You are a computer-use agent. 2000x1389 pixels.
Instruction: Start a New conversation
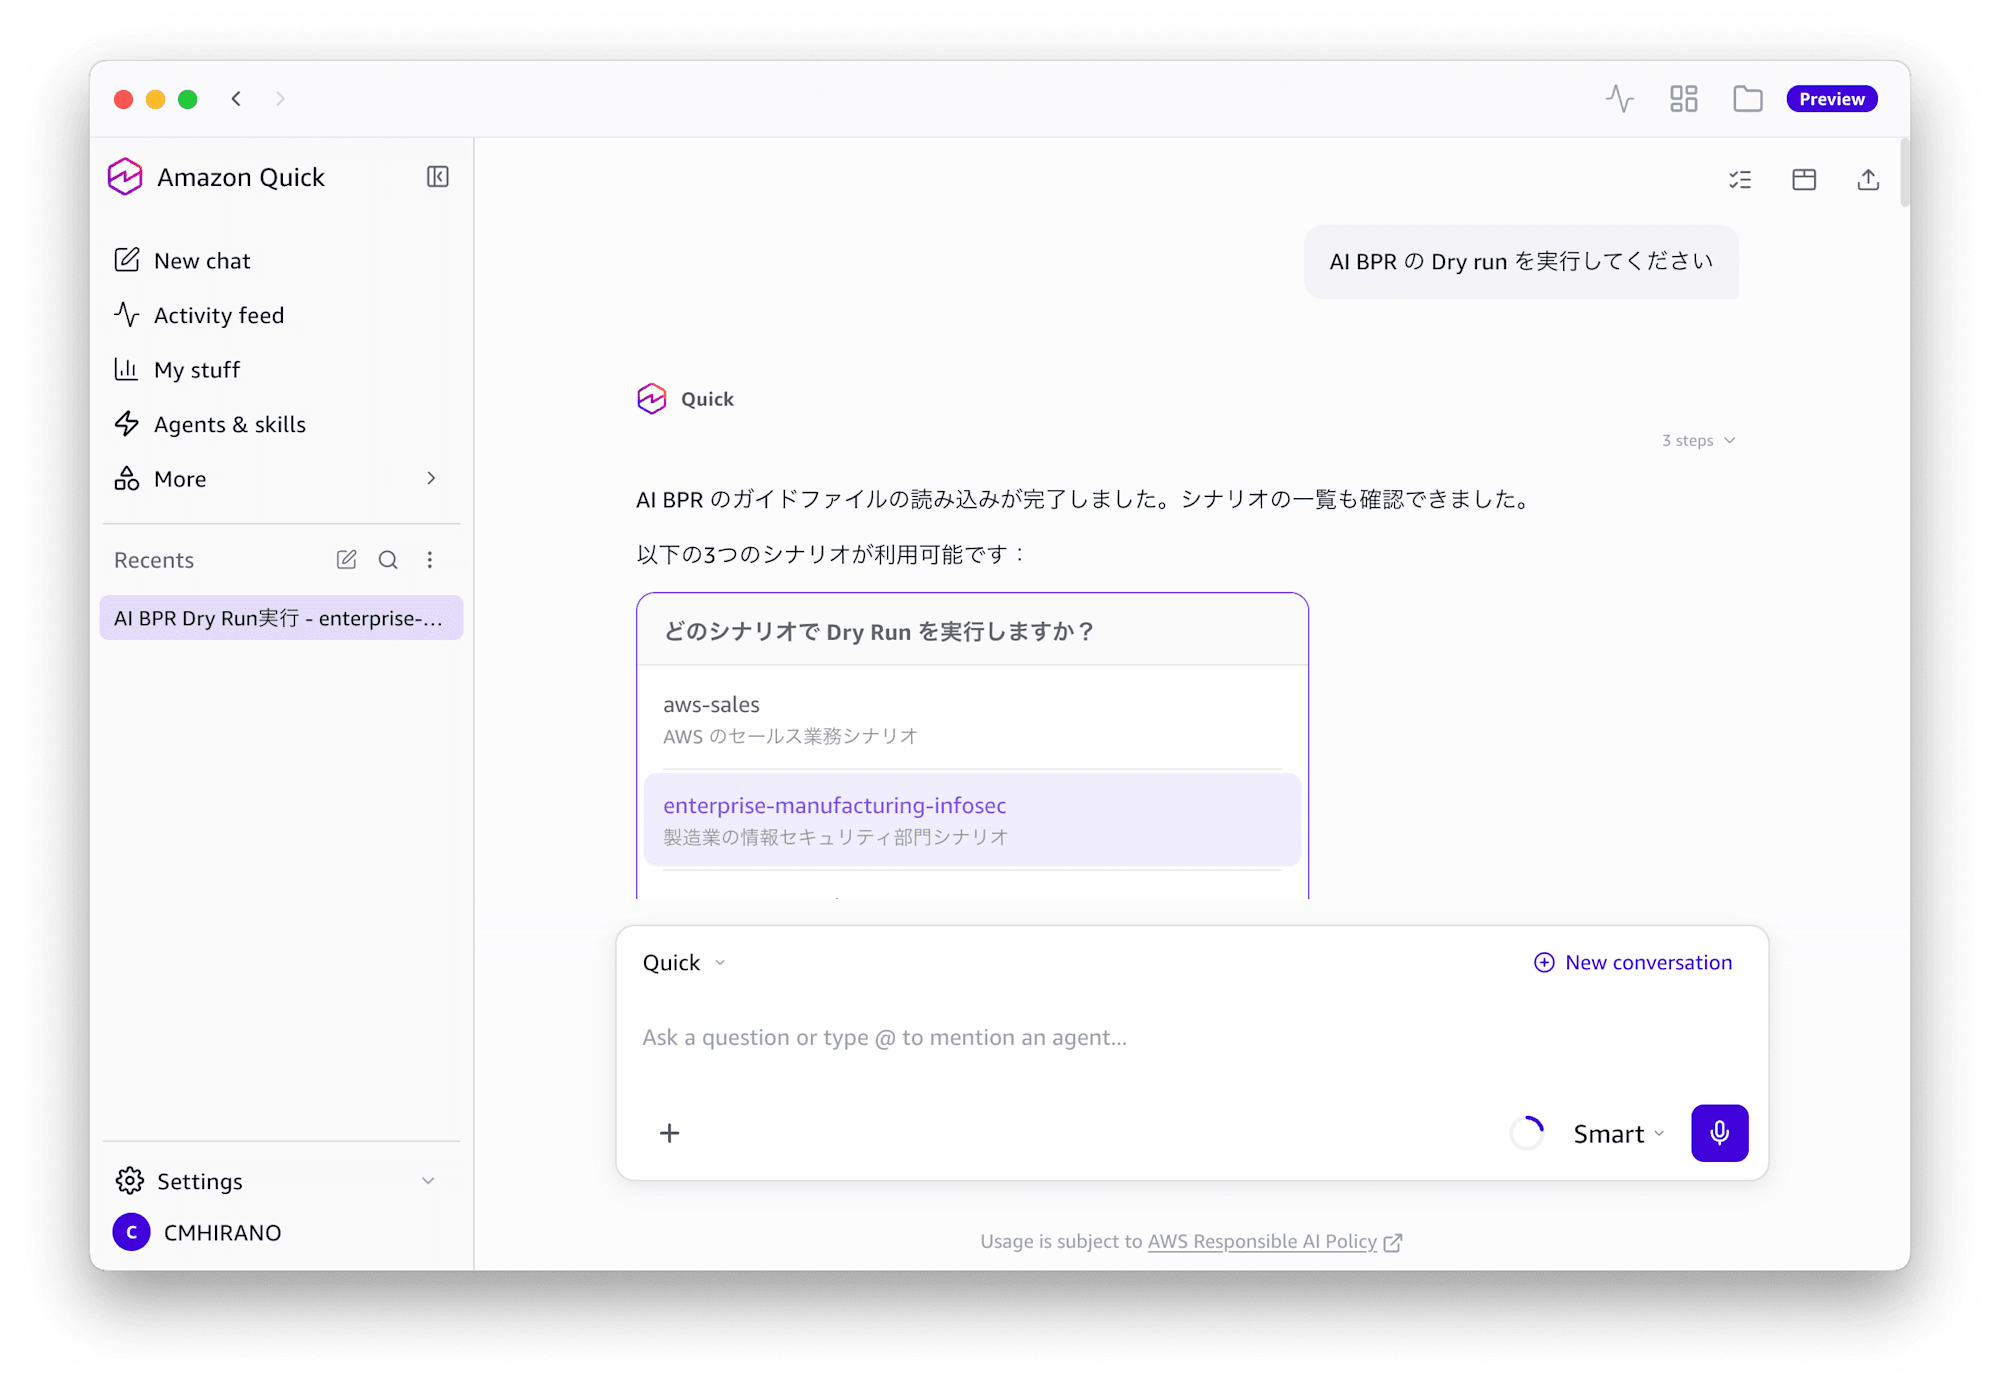(x=1632, y=962)
